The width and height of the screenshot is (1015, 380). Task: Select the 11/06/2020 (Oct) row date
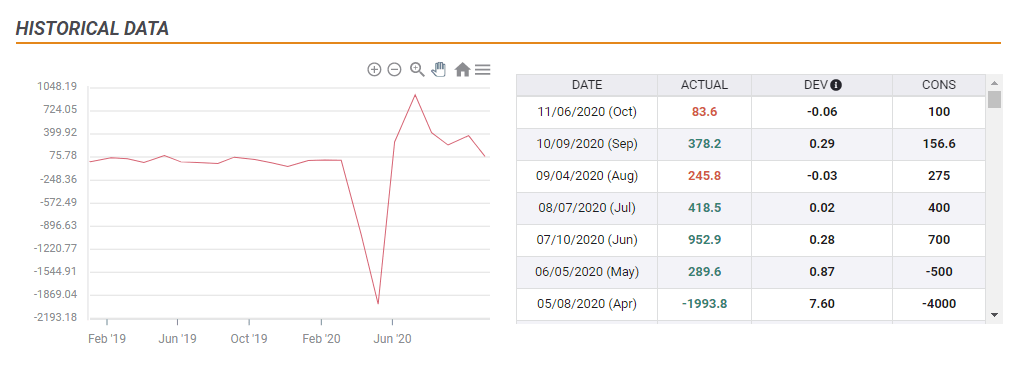[x=587, y=112]
